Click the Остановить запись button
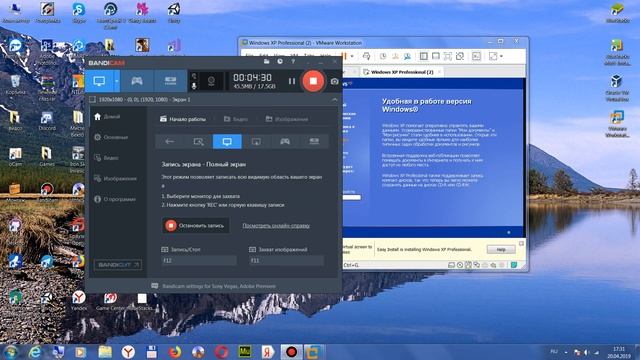Image resolution: width=640 pixels, height=360 pixels. [x=195, y=225]
